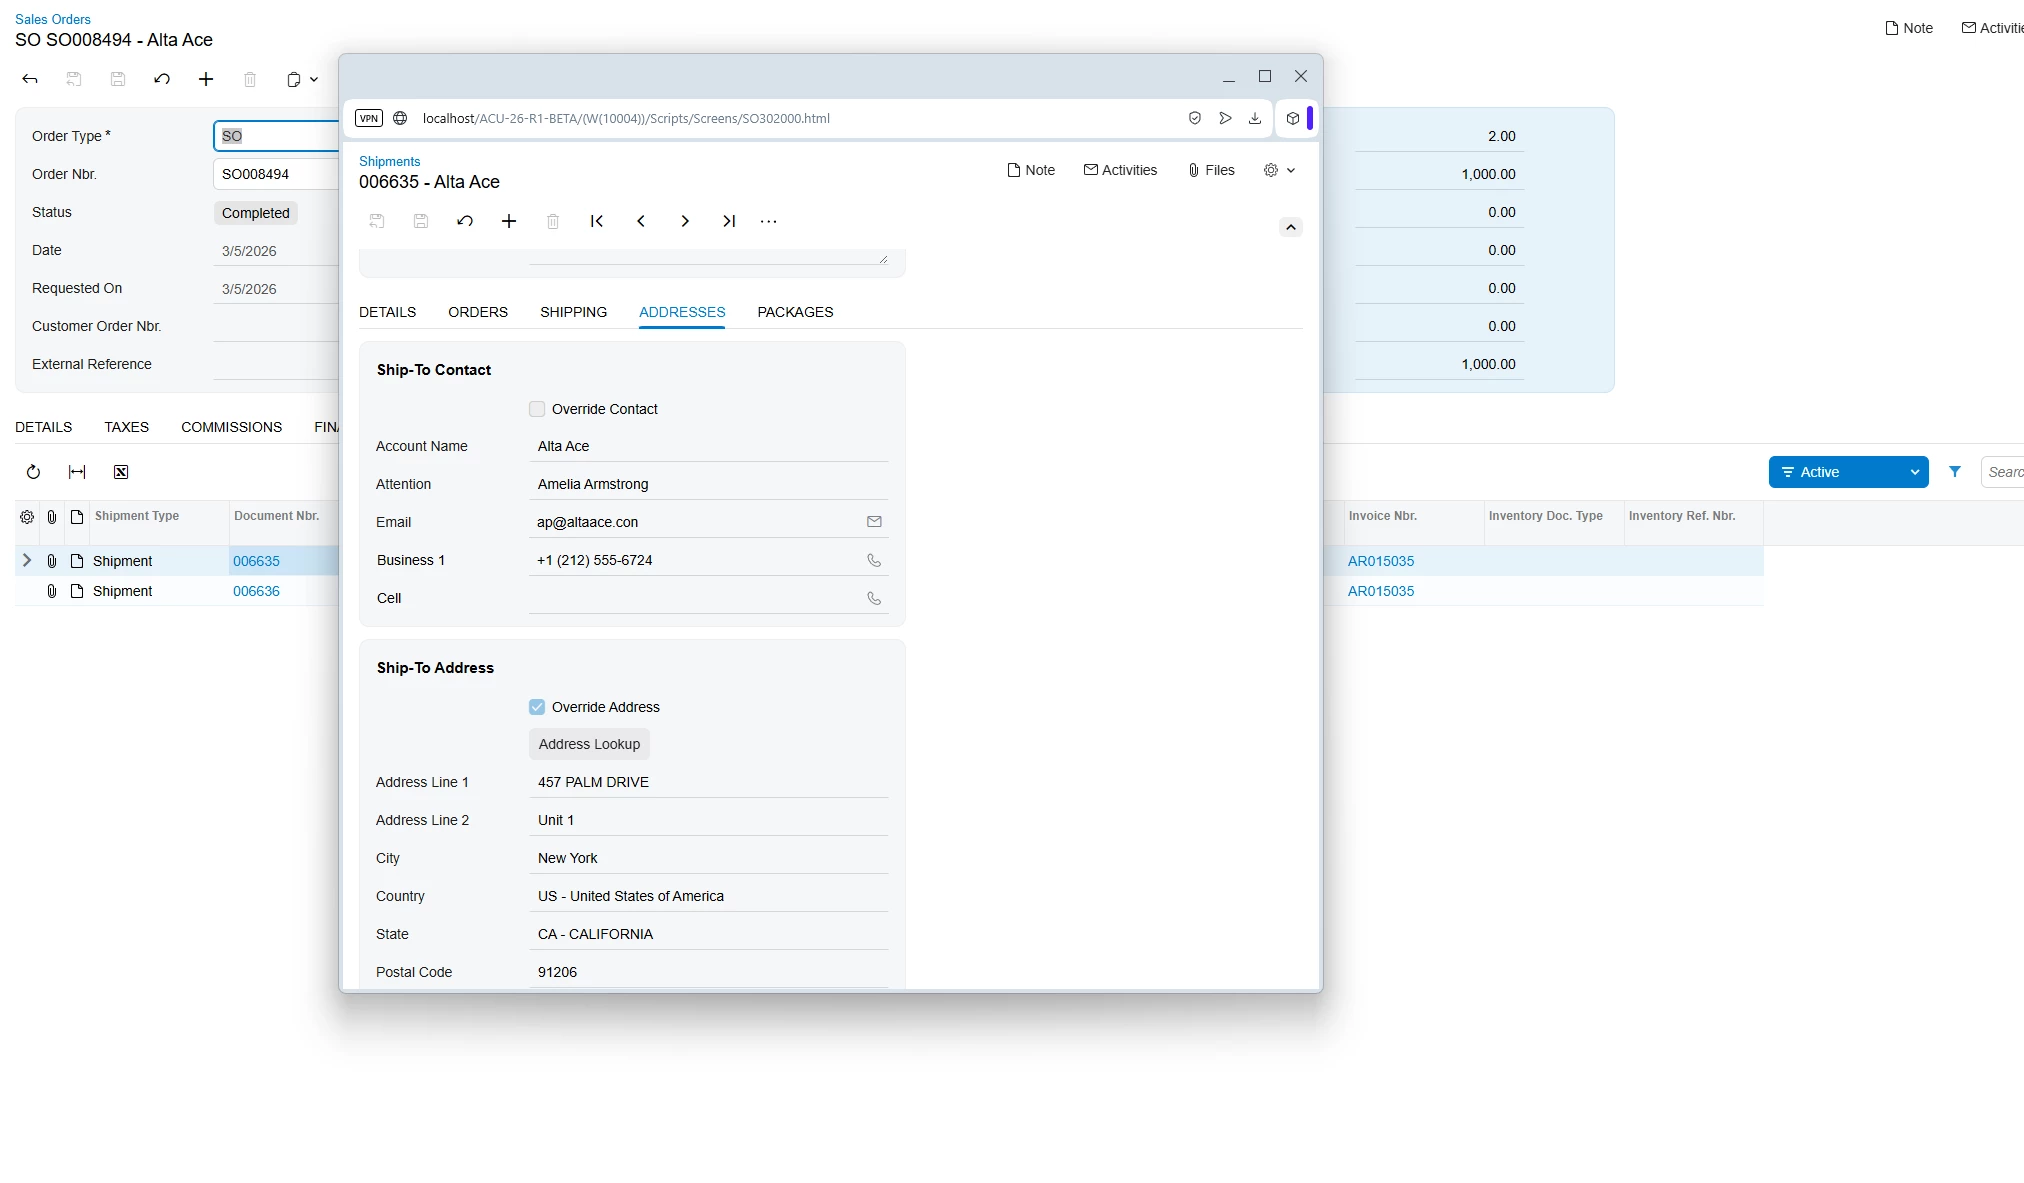
Task: Click the undo icon in the Shipments toolbar
Action: click(x=465, y=221)
